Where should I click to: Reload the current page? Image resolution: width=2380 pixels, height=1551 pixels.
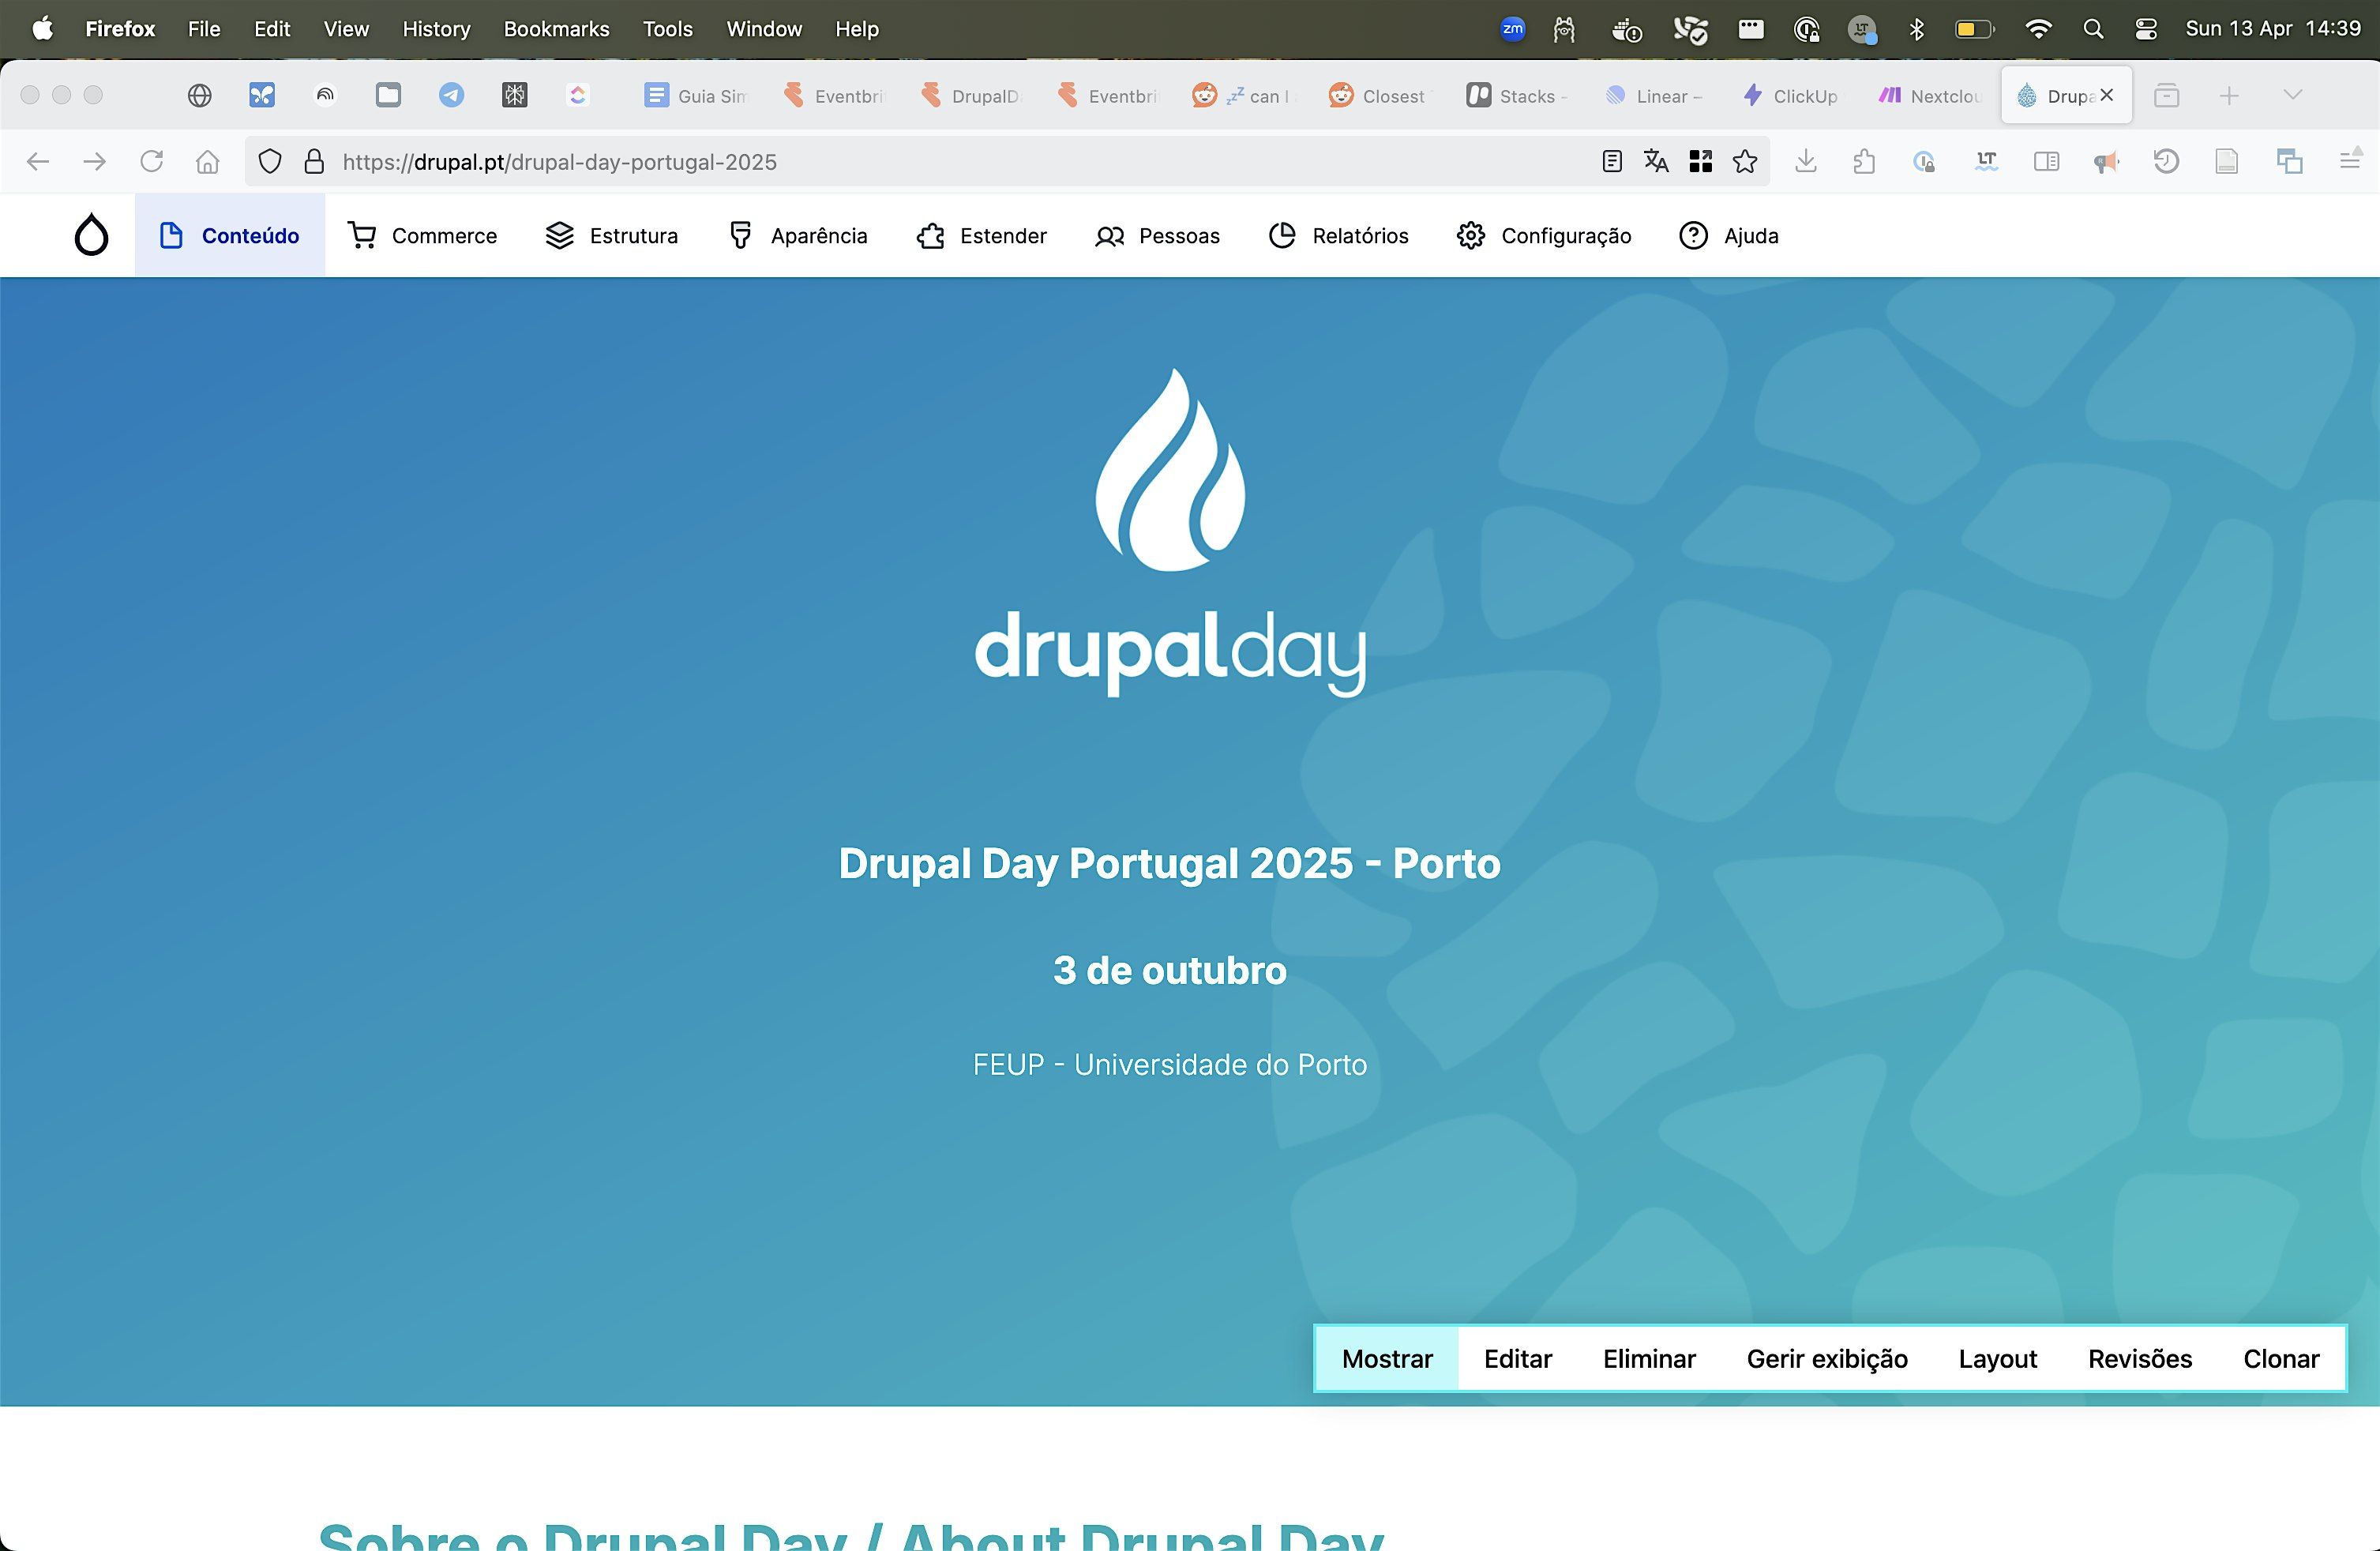(x=151, y=161)
